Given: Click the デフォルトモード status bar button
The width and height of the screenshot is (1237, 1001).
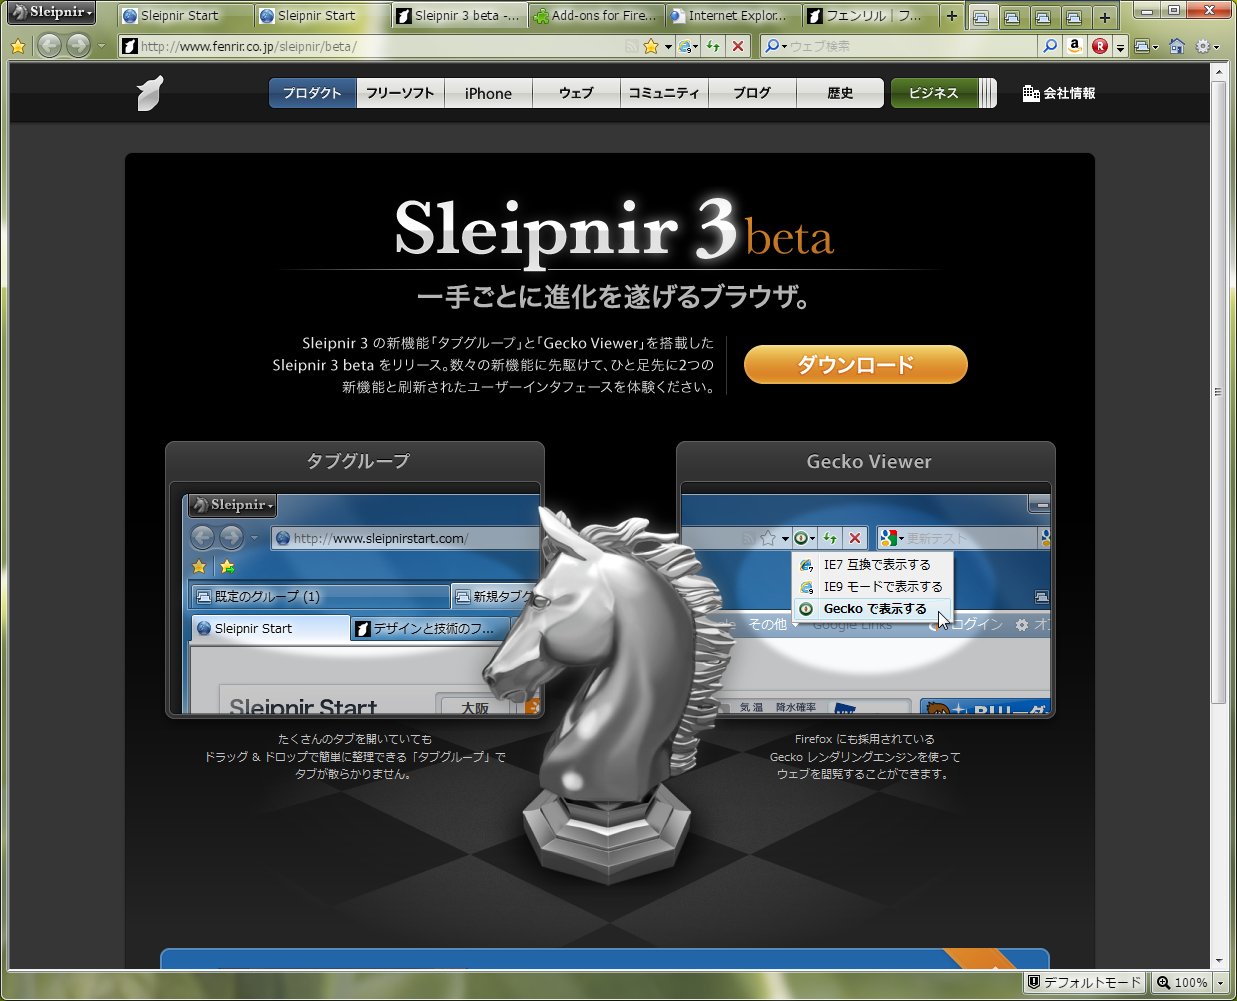Looking at the screenshot, I should (1086, 982).
